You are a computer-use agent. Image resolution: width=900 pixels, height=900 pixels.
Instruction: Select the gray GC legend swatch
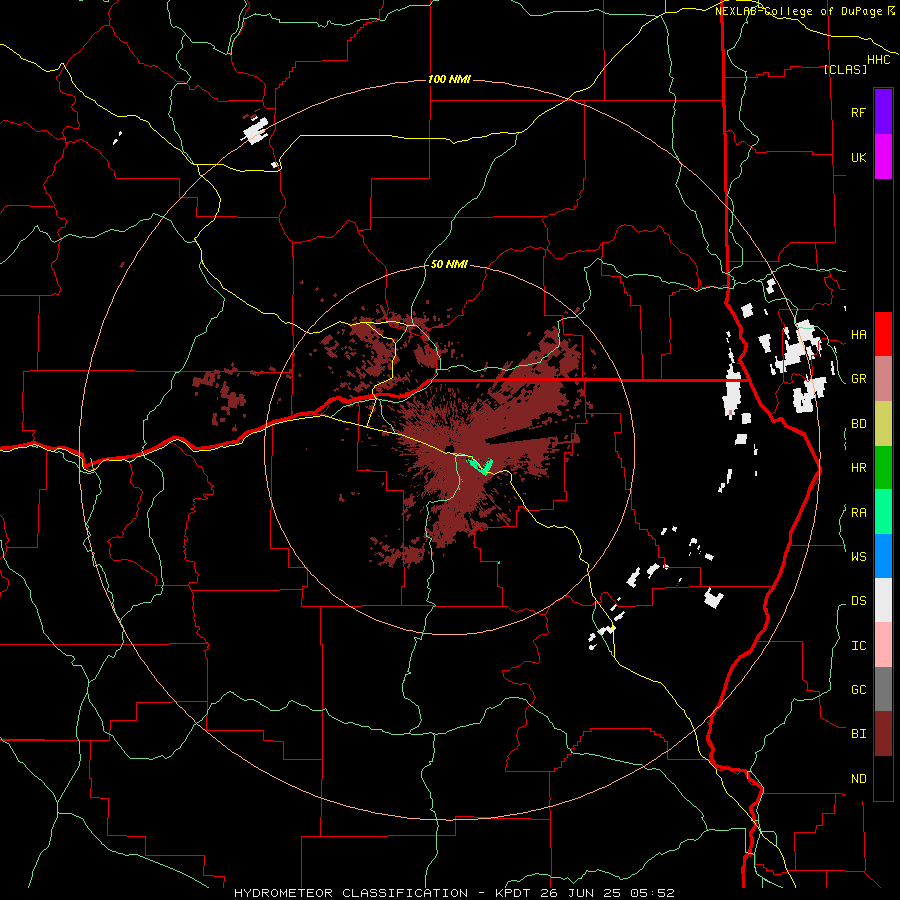(883, 689)
